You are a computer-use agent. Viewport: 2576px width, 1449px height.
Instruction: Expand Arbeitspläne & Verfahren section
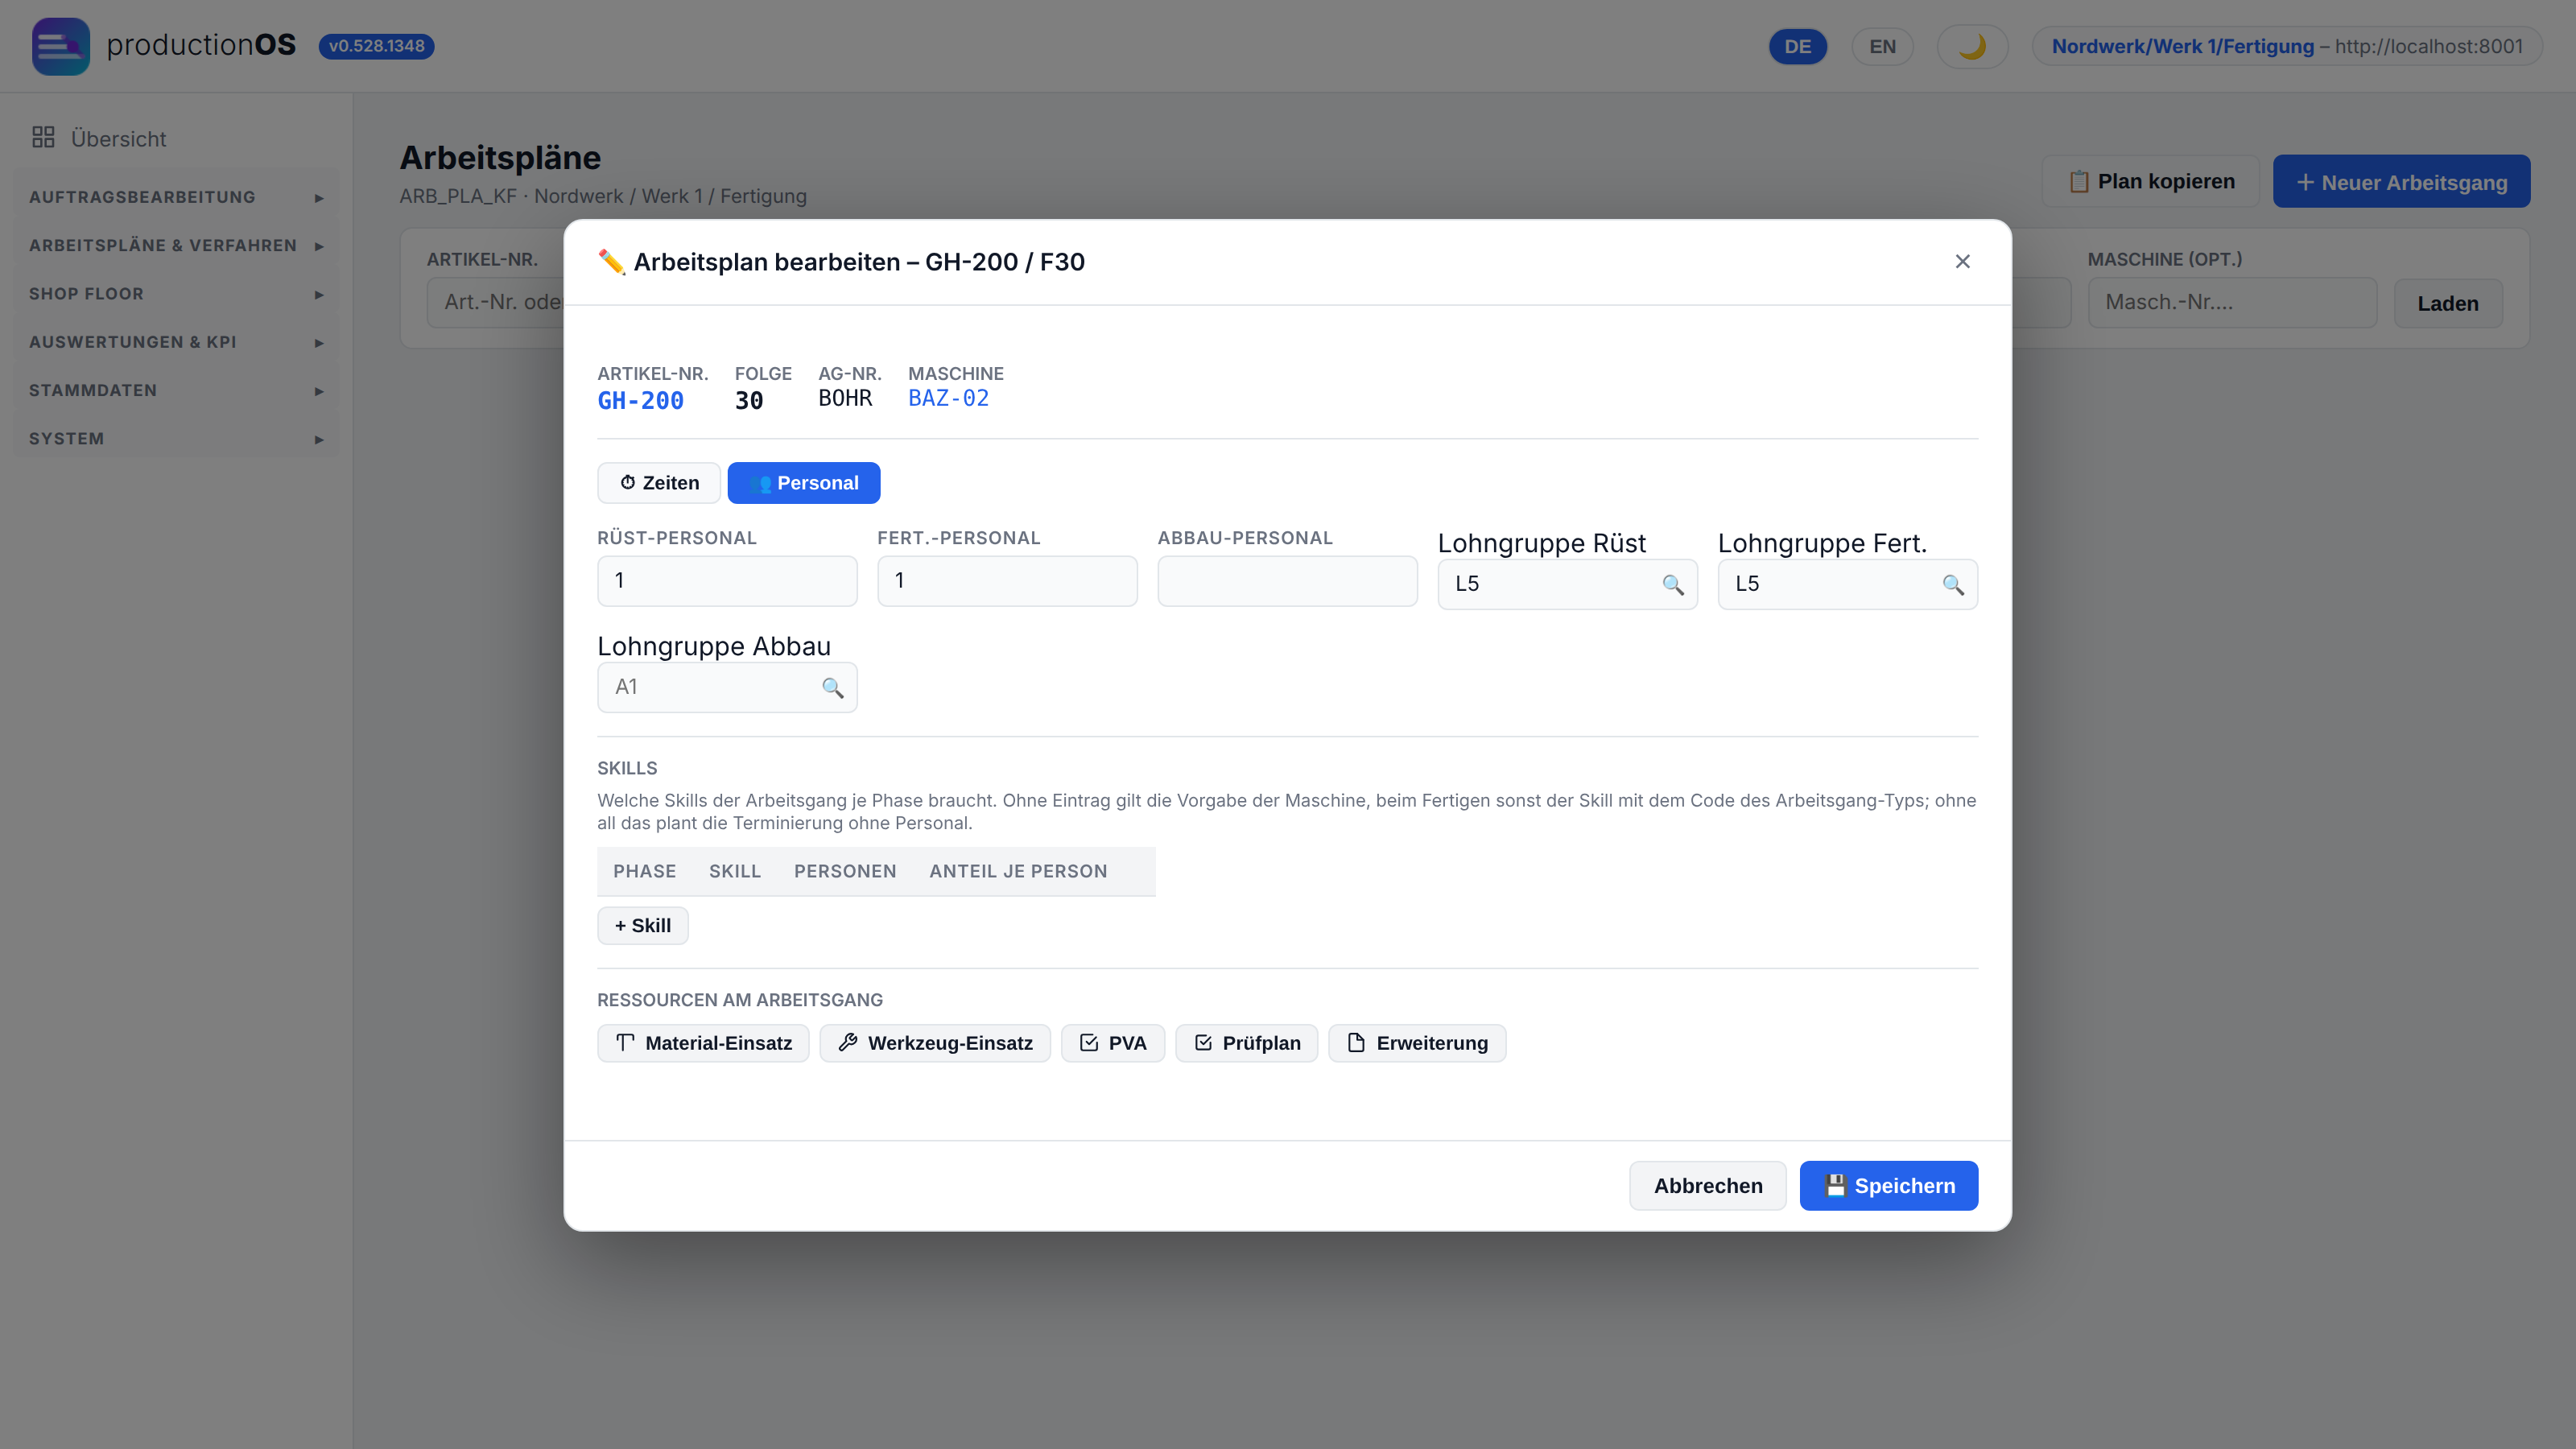coord(176,245)
